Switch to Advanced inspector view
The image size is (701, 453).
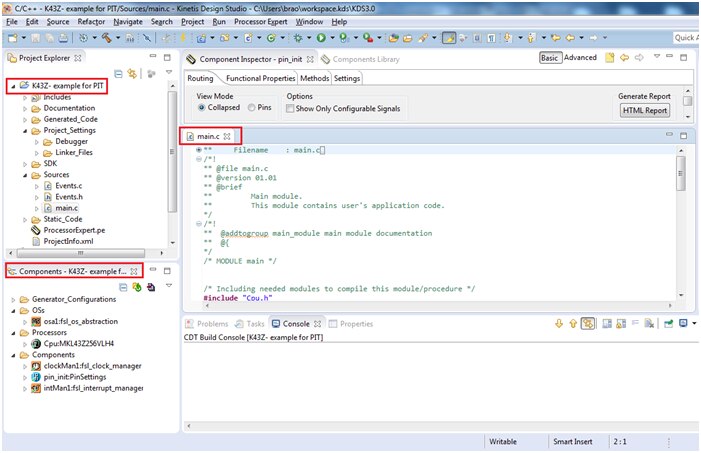[580, 58]
